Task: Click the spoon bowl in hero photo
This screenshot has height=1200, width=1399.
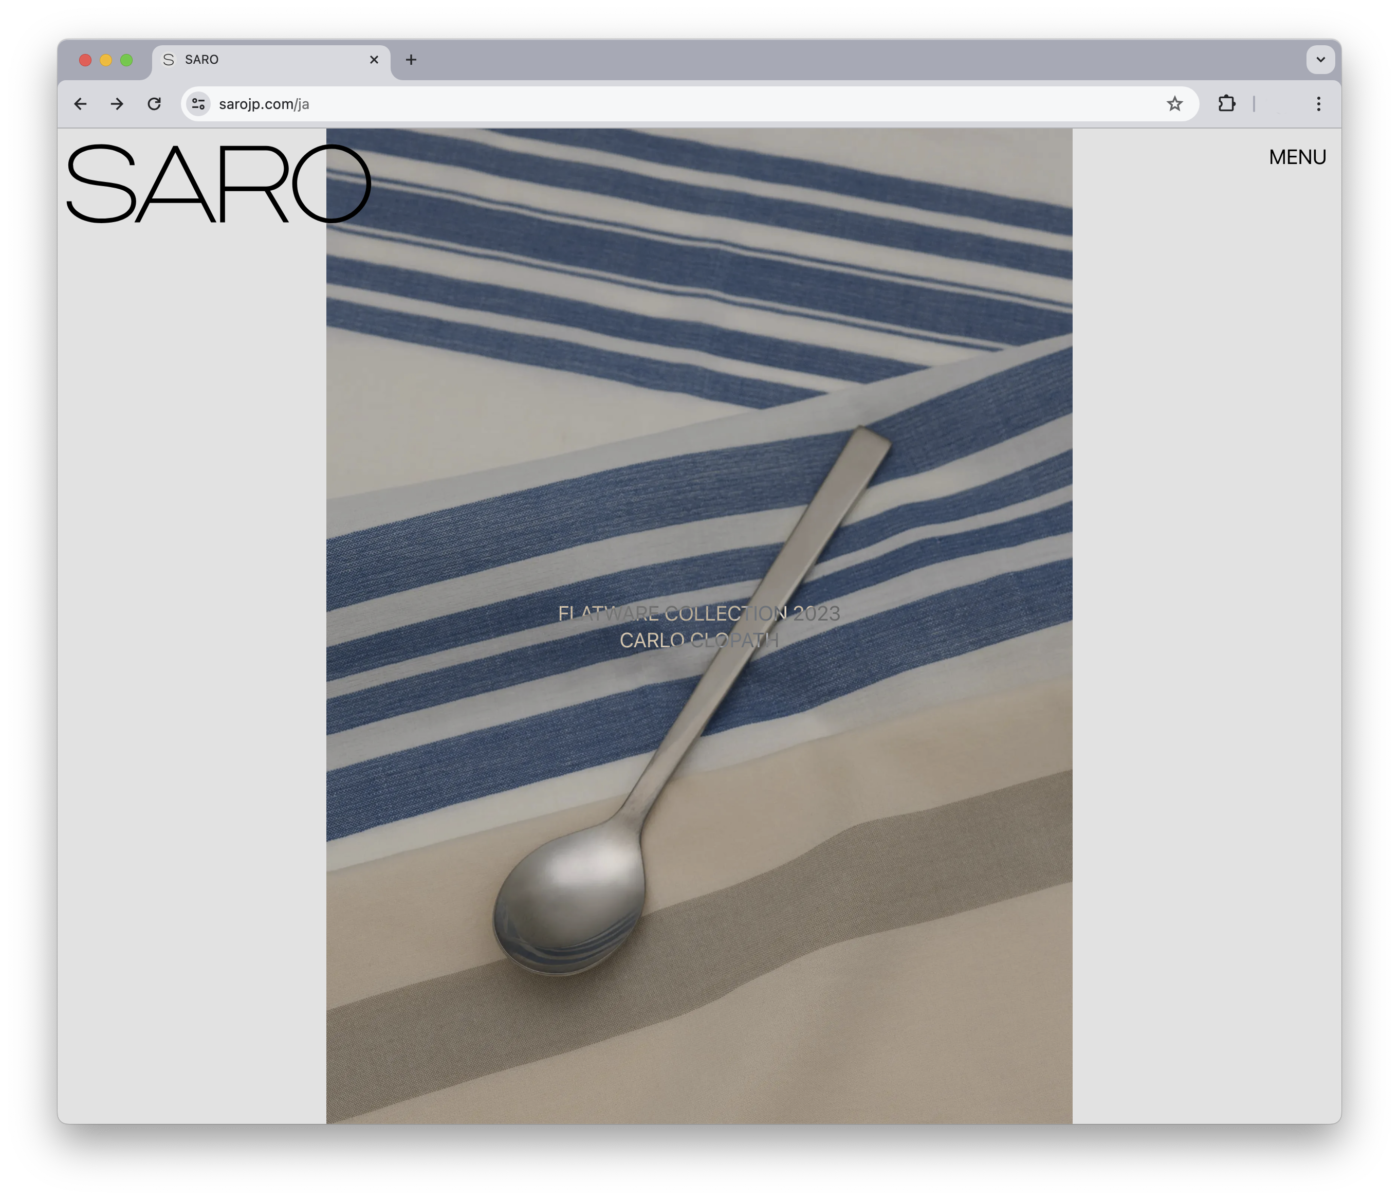Action: 566,905
